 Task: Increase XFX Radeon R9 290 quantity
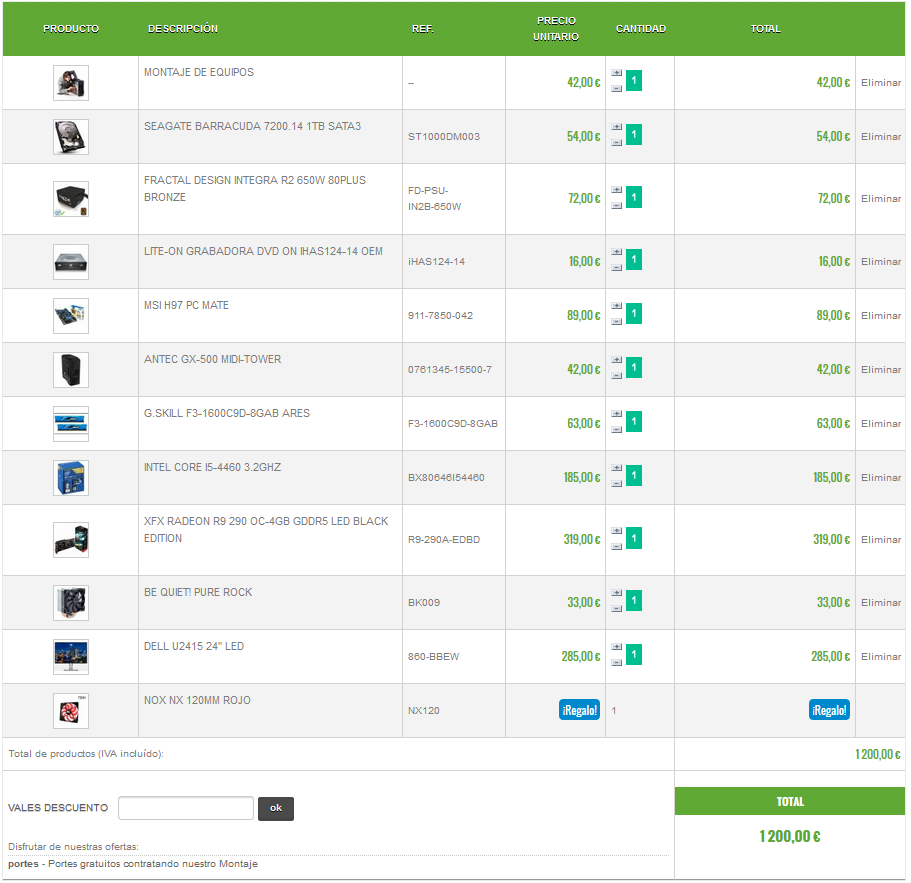tap(616, 531)
